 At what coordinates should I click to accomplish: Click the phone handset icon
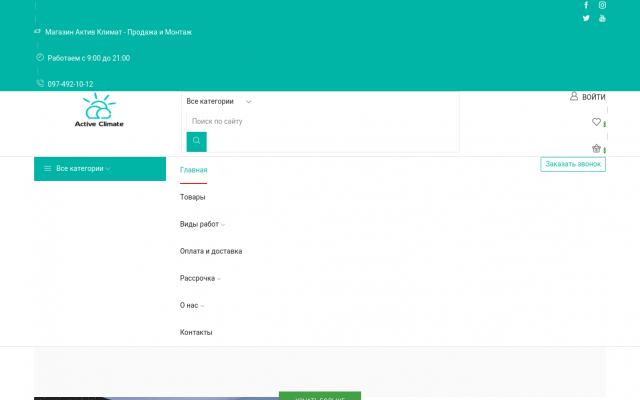(40, 83)
